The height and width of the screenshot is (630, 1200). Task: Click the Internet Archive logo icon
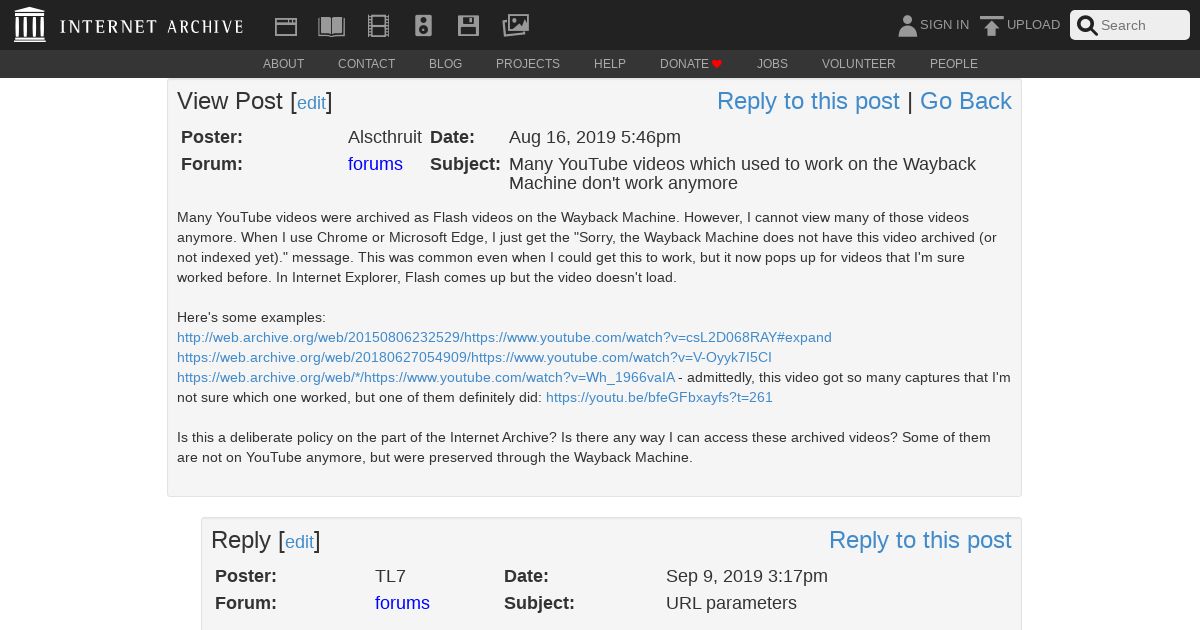(30, 25)
